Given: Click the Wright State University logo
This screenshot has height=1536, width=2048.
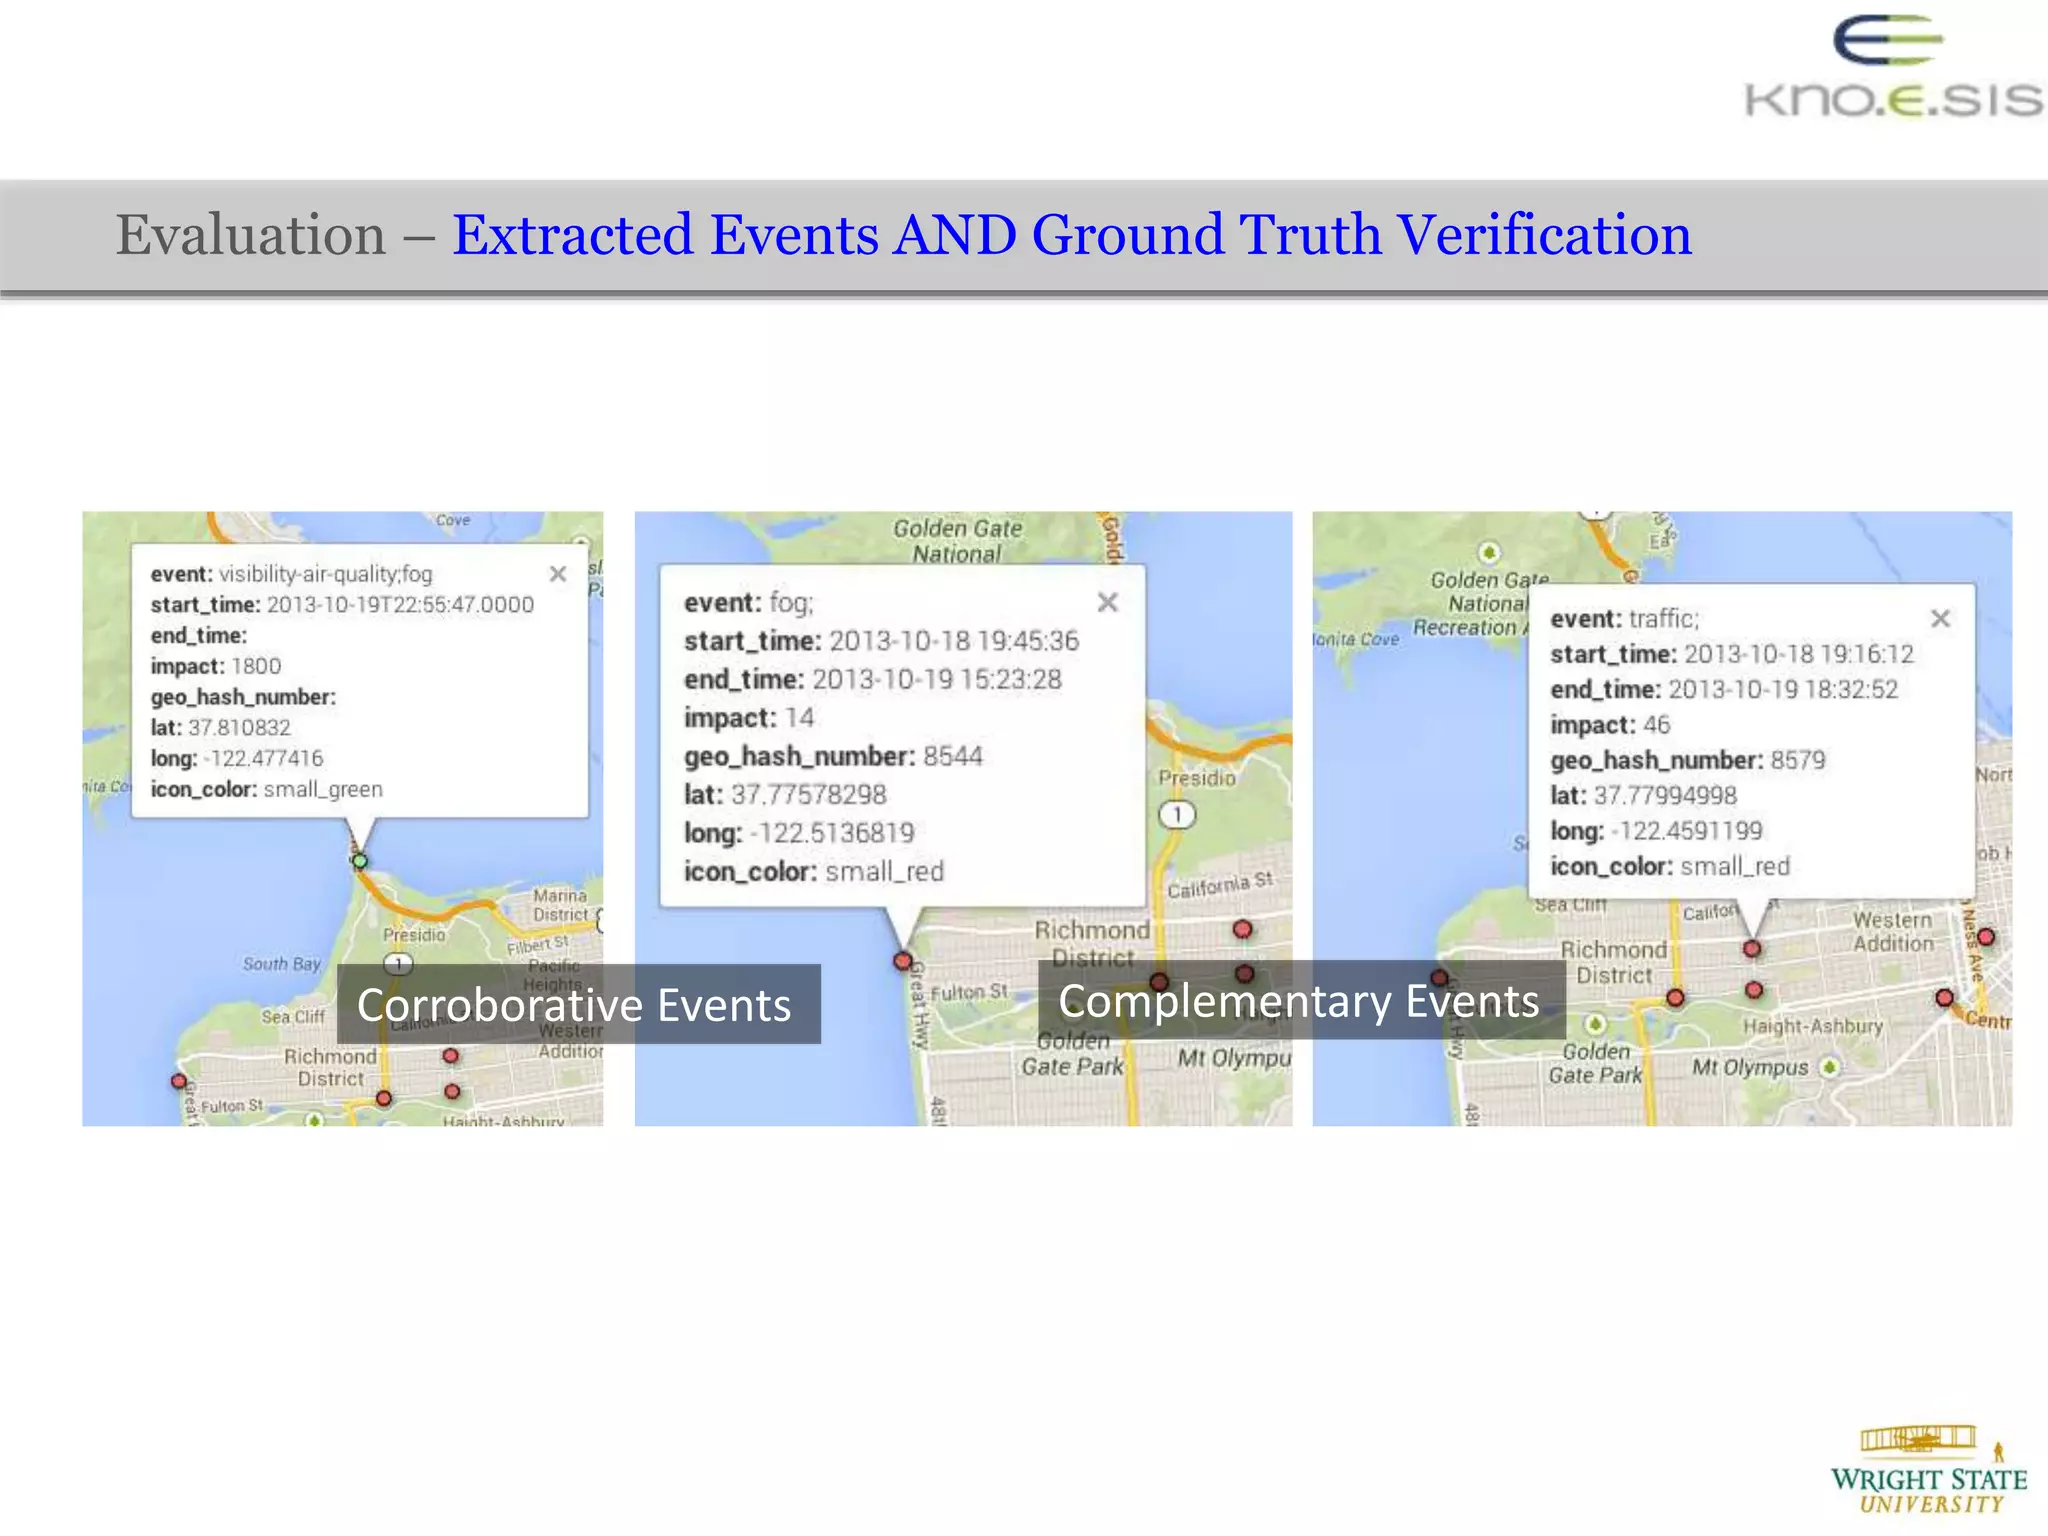Looking at the screenshot, I should pyautogui.click(x=1929, y=1469).
